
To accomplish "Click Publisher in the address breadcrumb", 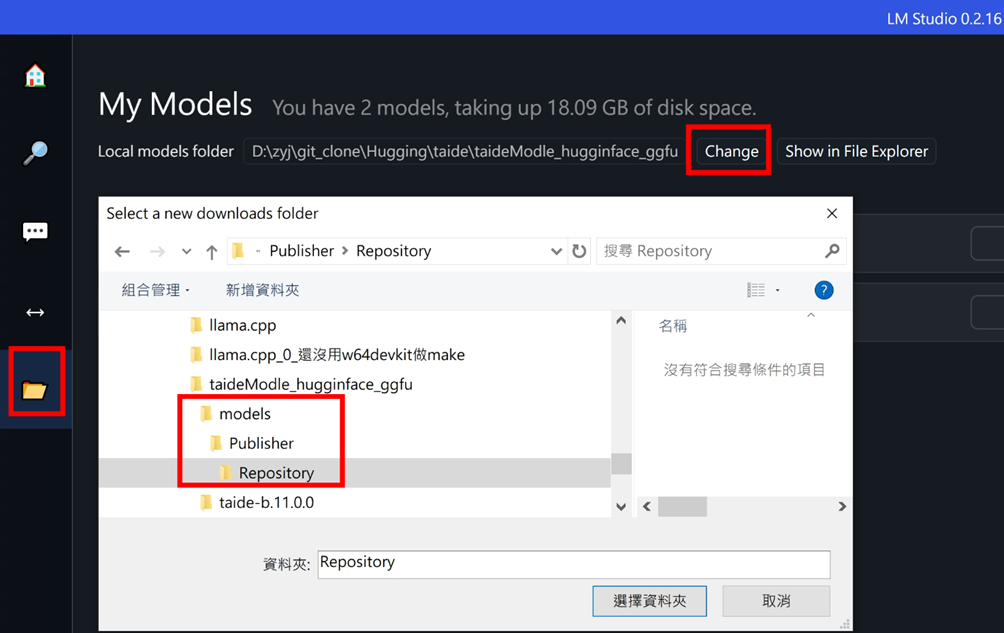I will click(302, 251).
